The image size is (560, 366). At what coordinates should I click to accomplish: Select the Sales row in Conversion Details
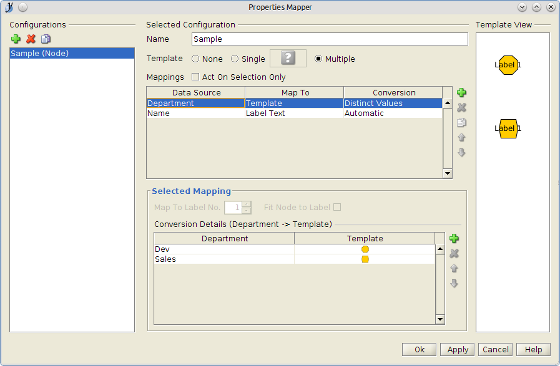pyautogui.click(x=294, y=259)
